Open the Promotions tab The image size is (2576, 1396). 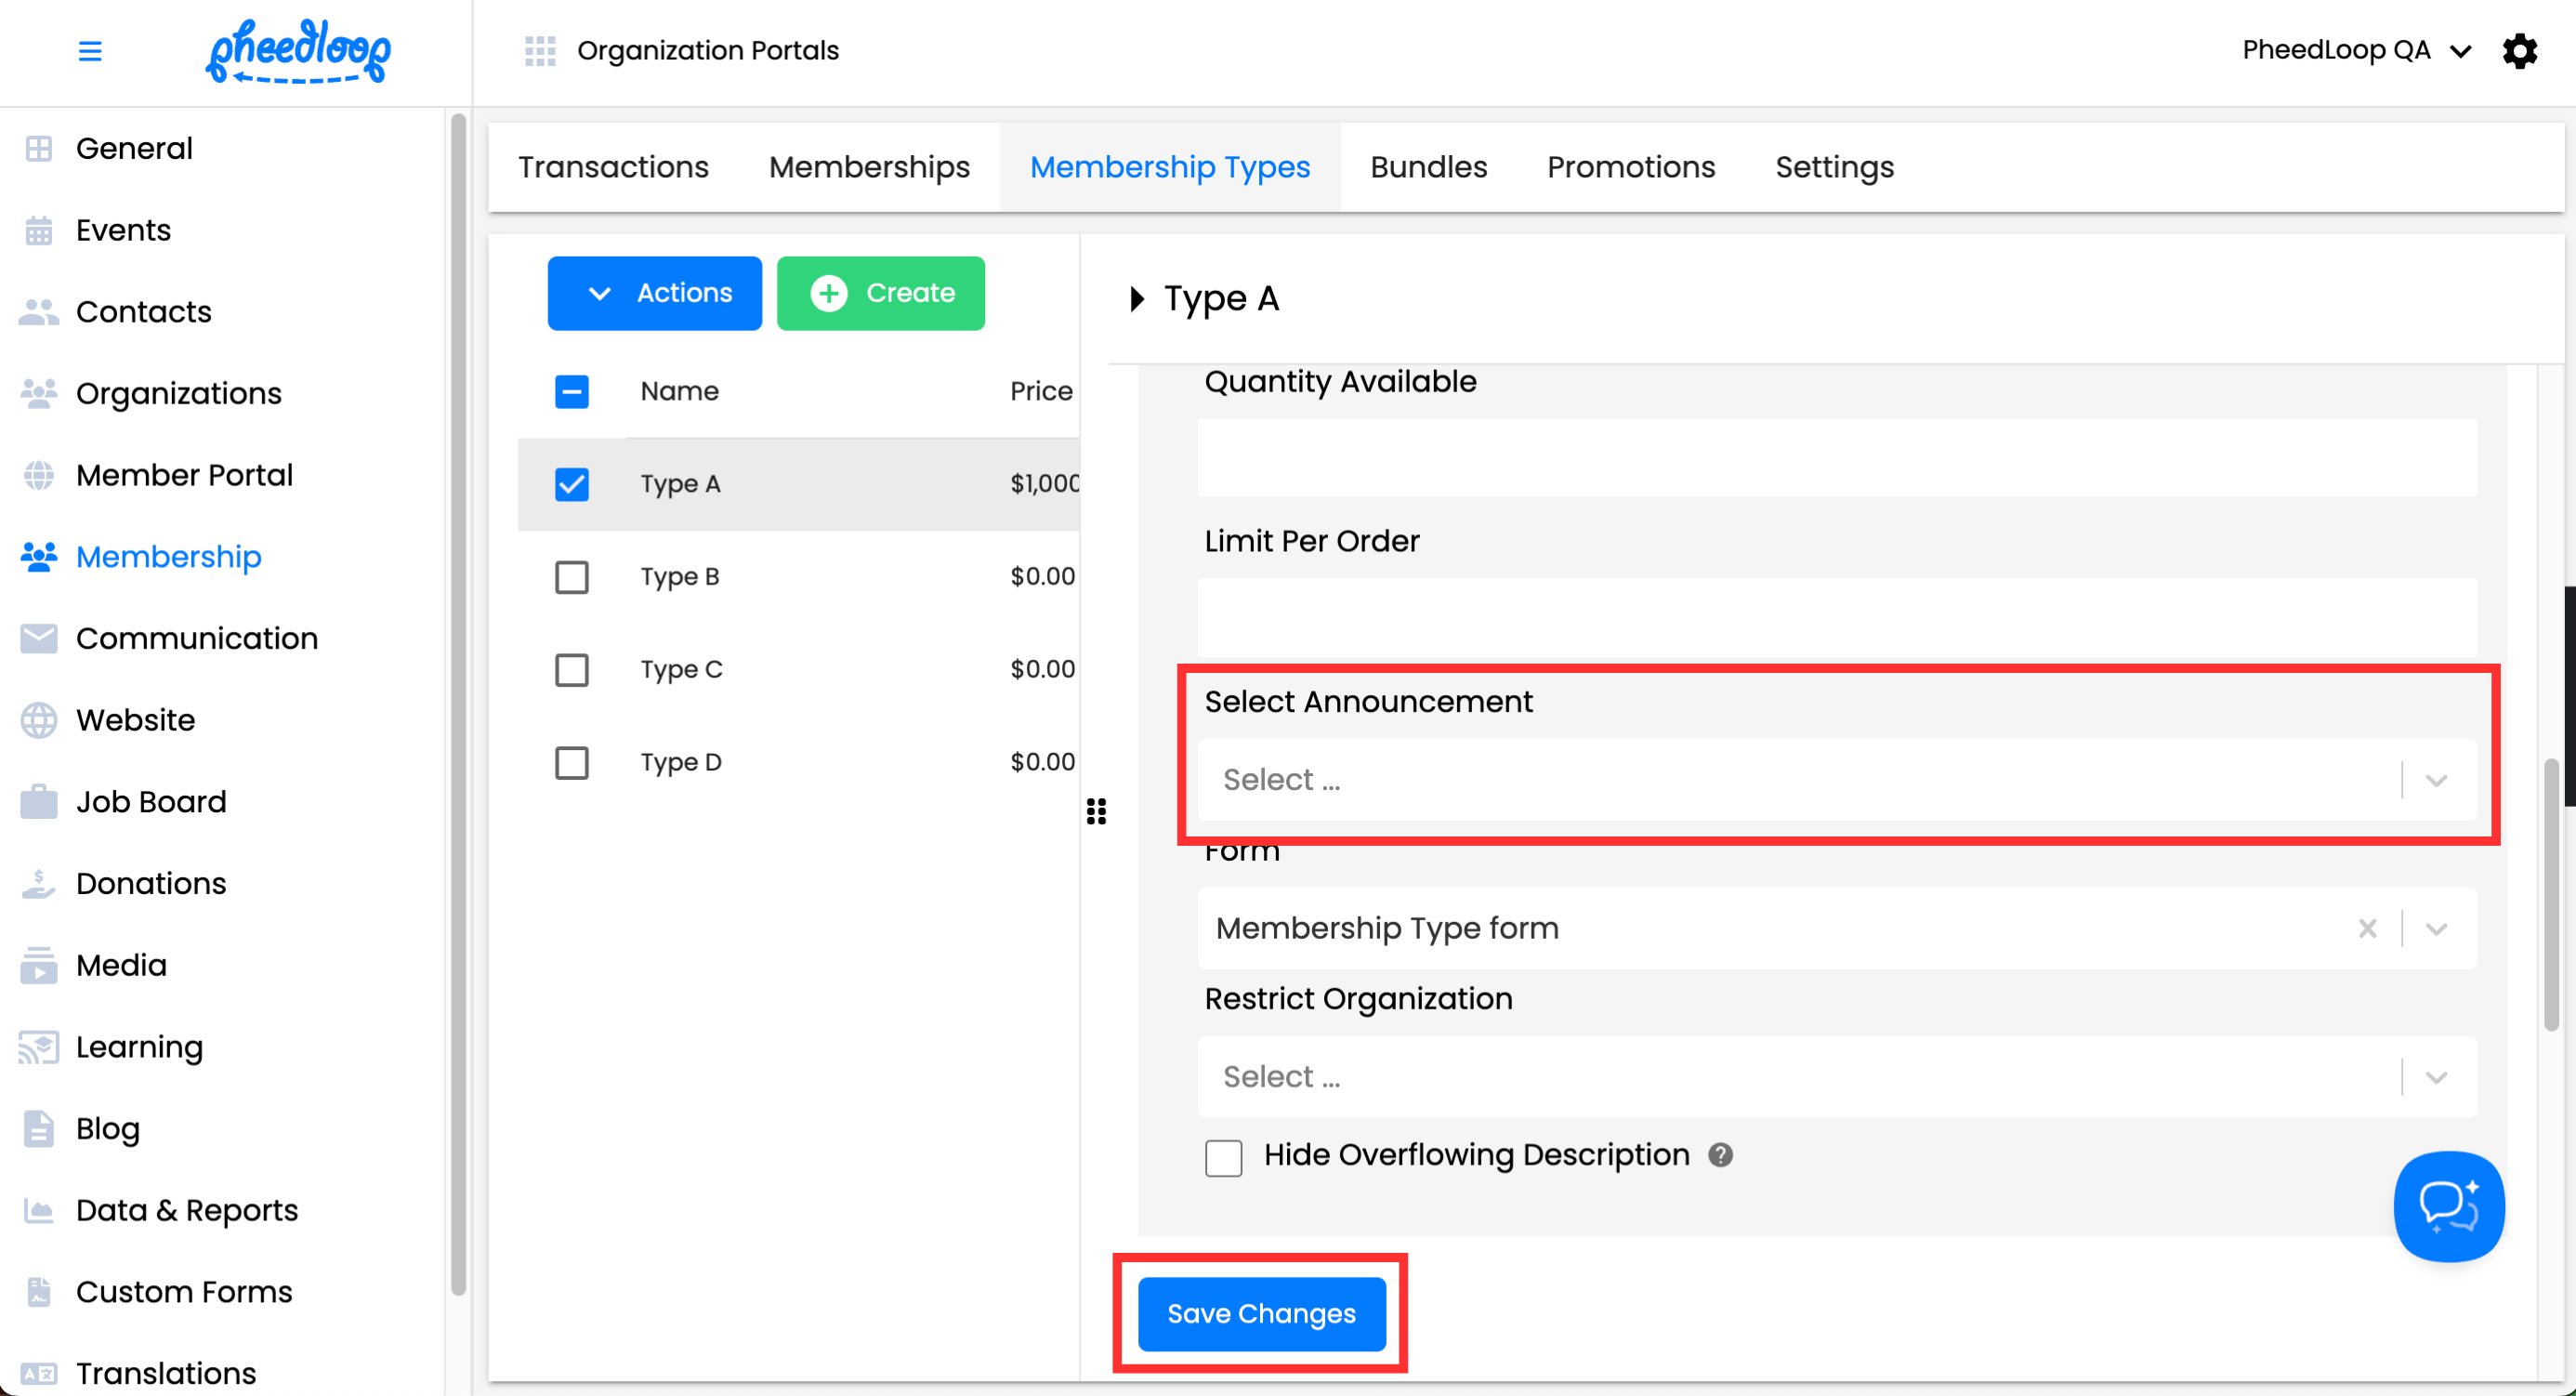coord(1630,167)
